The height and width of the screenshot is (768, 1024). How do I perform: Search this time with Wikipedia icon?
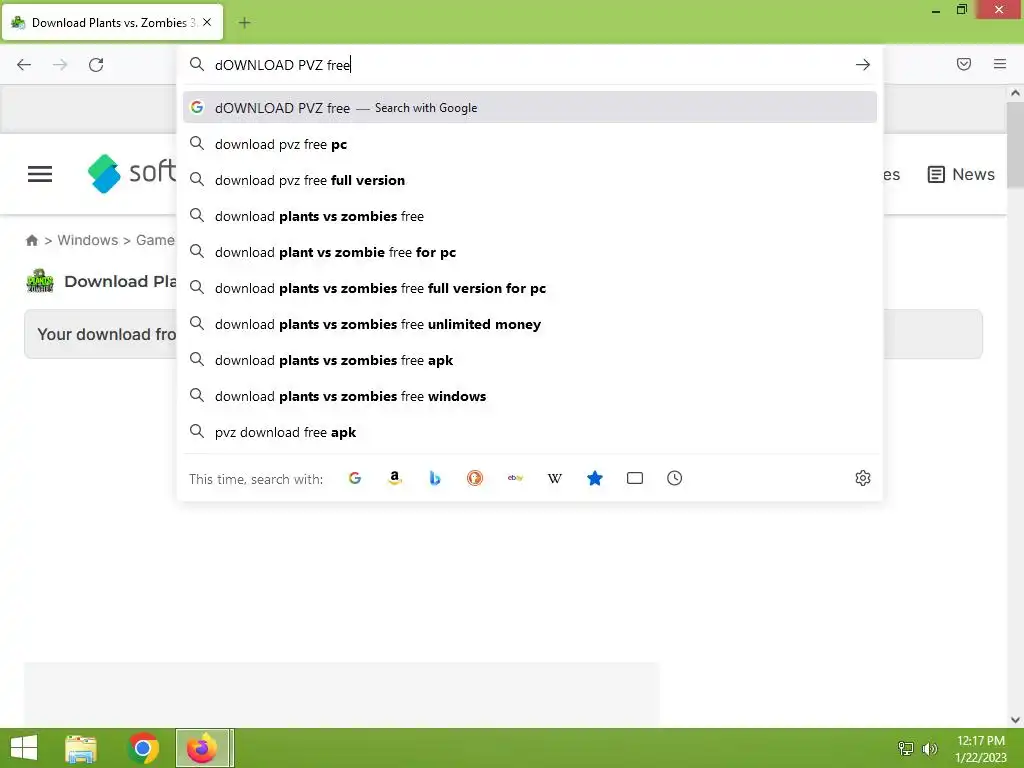(x=555, y=478)
